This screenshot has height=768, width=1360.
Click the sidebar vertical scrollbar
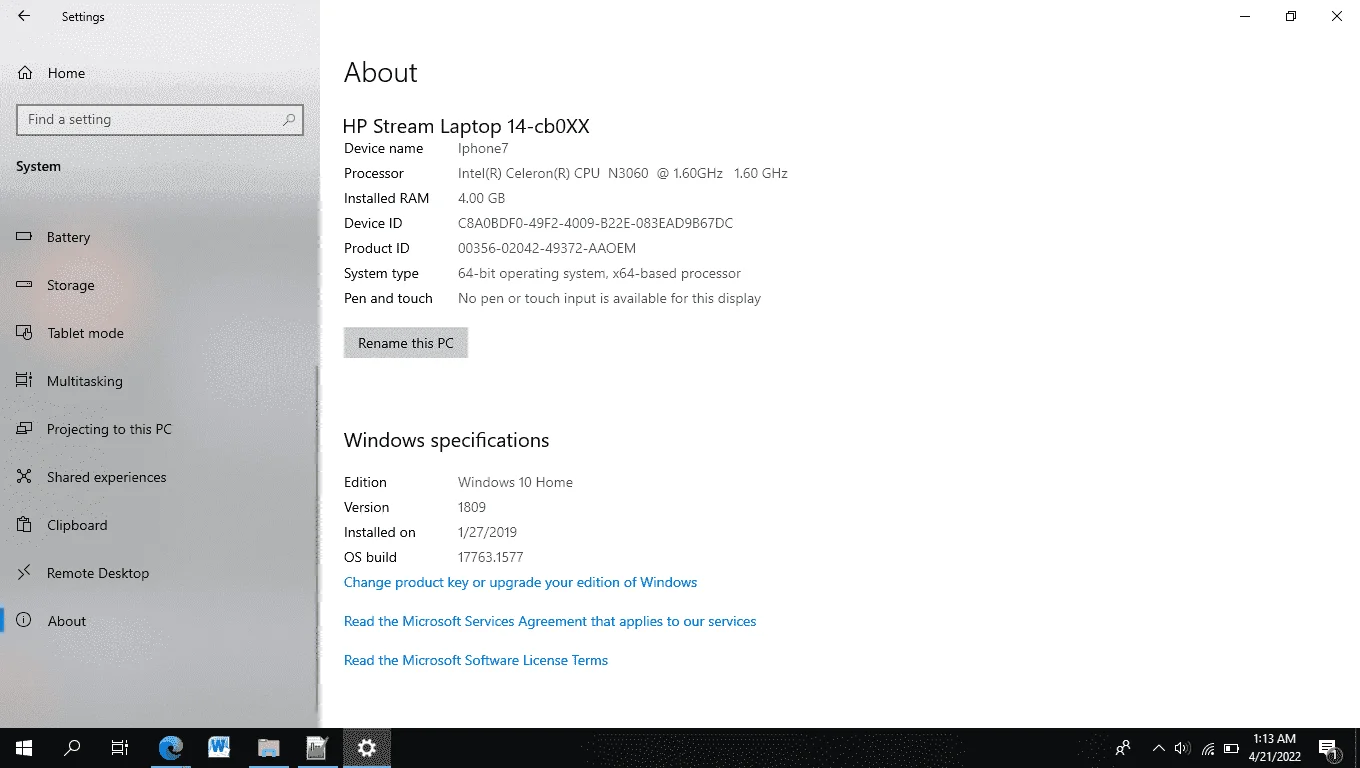tap(318, 537)
